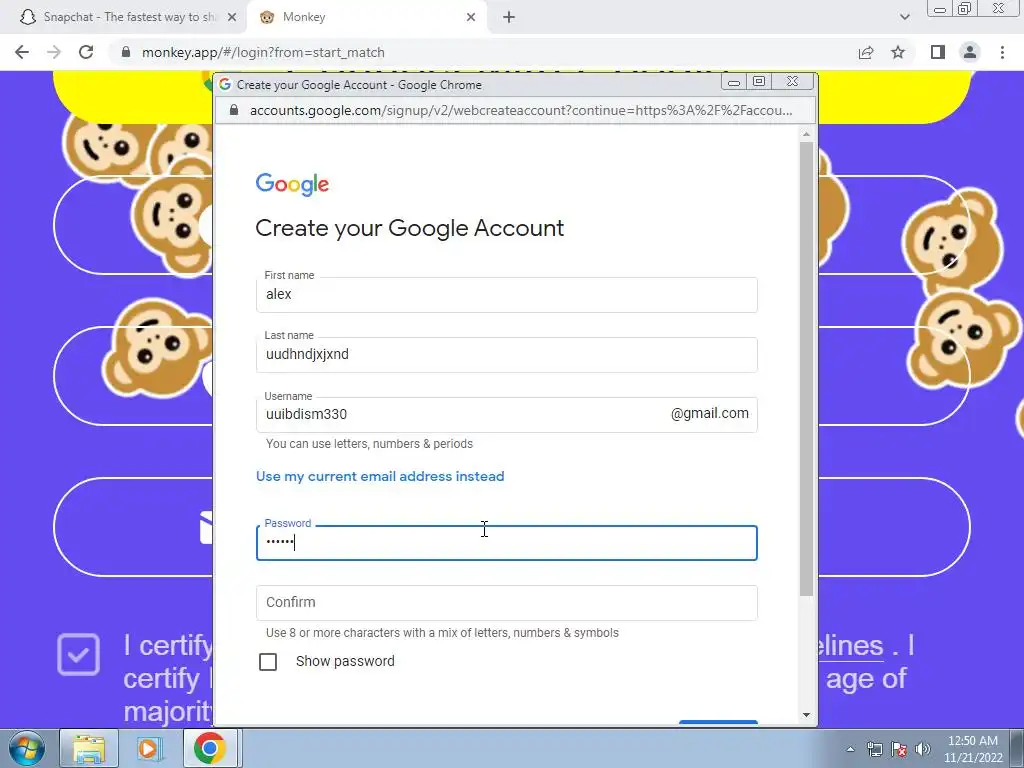1024x768 pixels.
Task: Open Windows Explorer from taskbar
Action: 89,749
